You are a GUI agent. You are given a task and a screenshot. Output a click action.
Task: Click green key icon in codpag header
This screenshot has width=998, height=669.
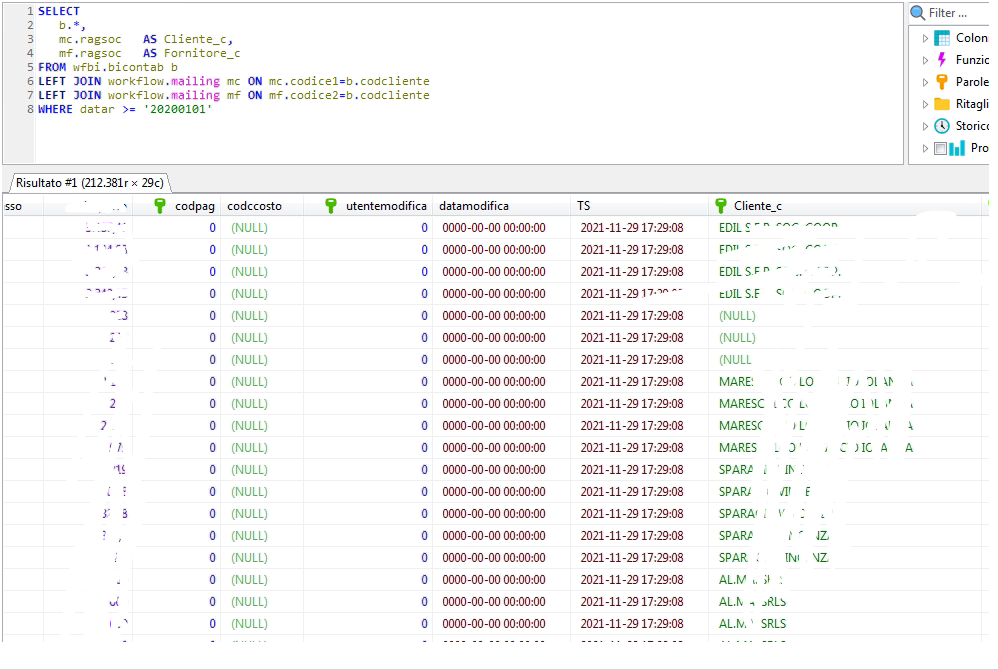(160, 206)
